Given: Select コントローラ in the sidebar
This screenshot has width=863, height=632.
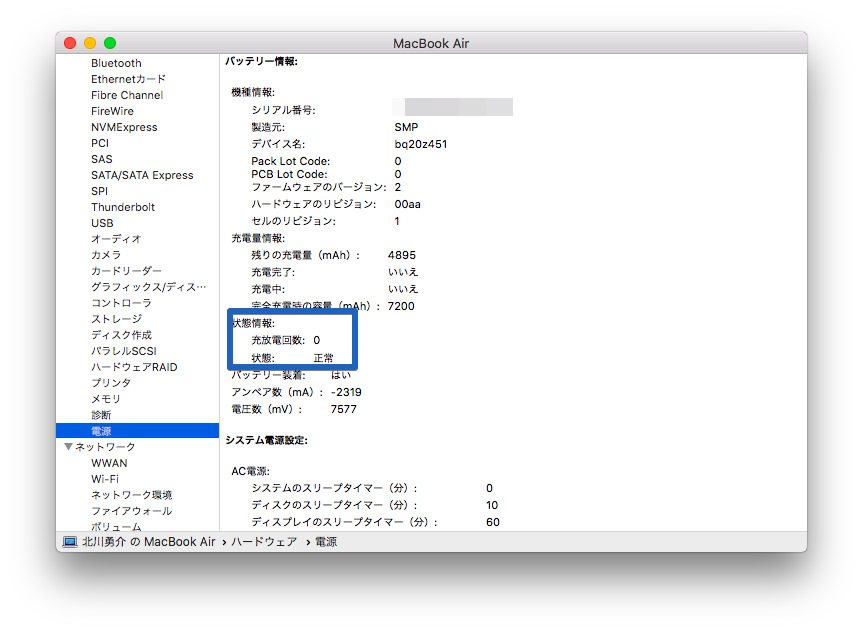Looking at the screenshot, I should tap(121, 303).
